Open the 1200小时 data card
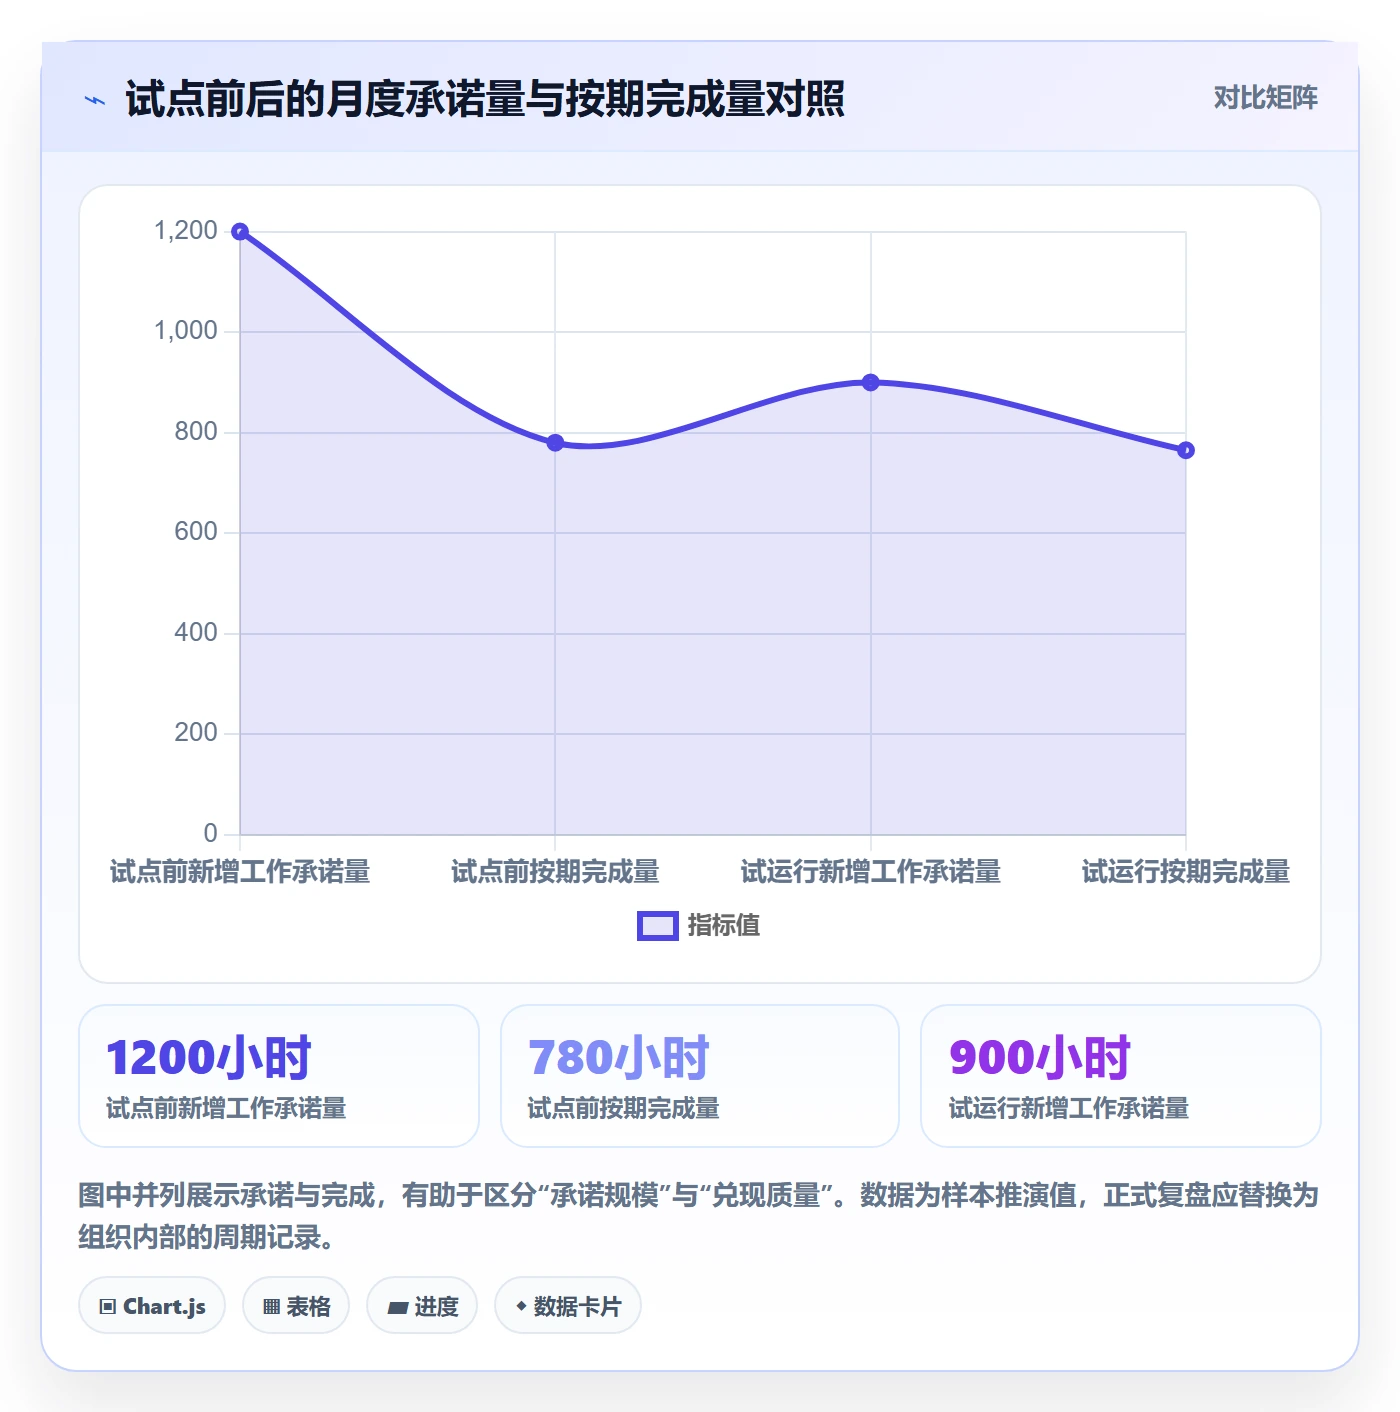Screen dimensions: 1400x1412 coord(279,1076)
